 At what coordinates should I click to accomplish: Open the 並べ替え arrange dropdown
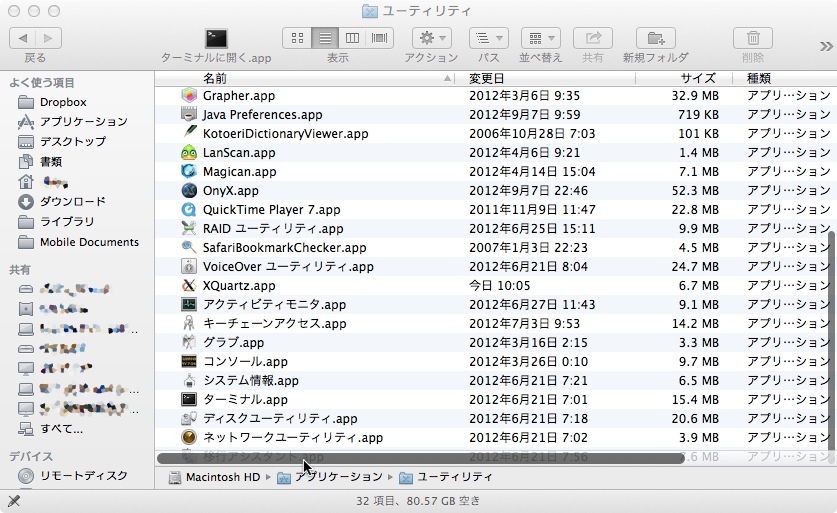coord(540,38)
